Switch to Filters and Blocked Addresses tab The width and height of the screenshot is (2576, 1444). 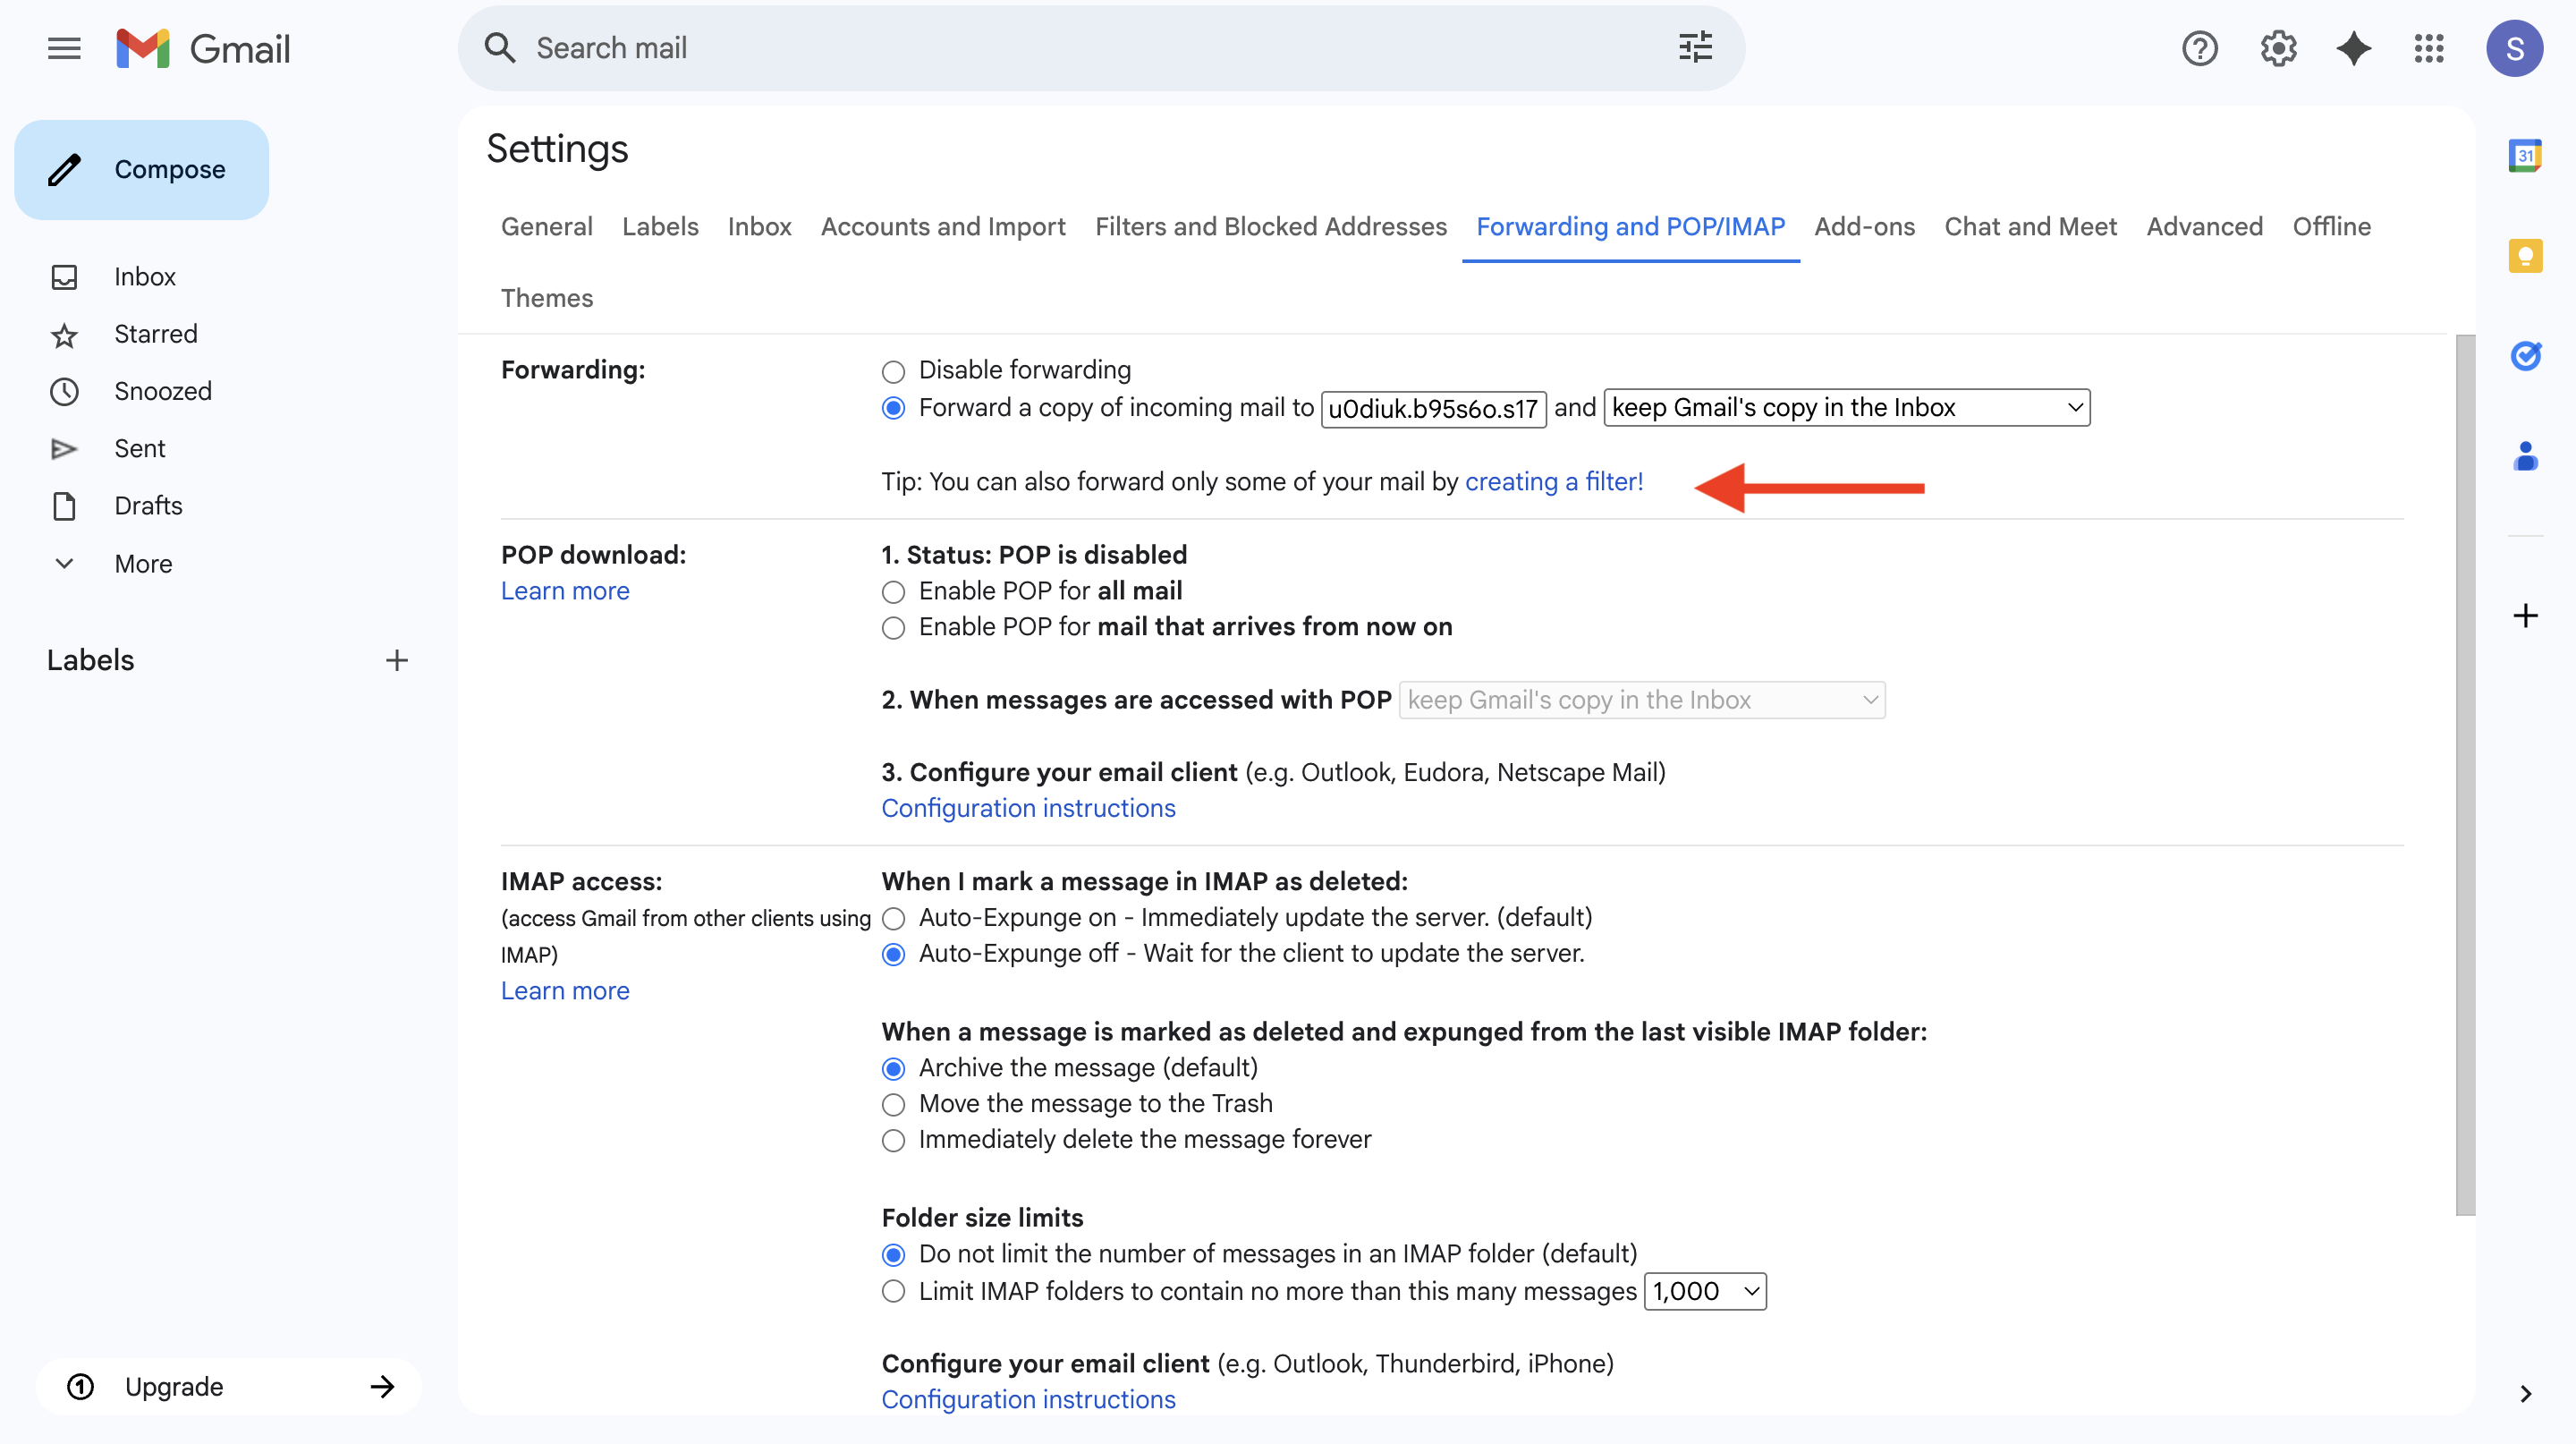click(1270, 227)
